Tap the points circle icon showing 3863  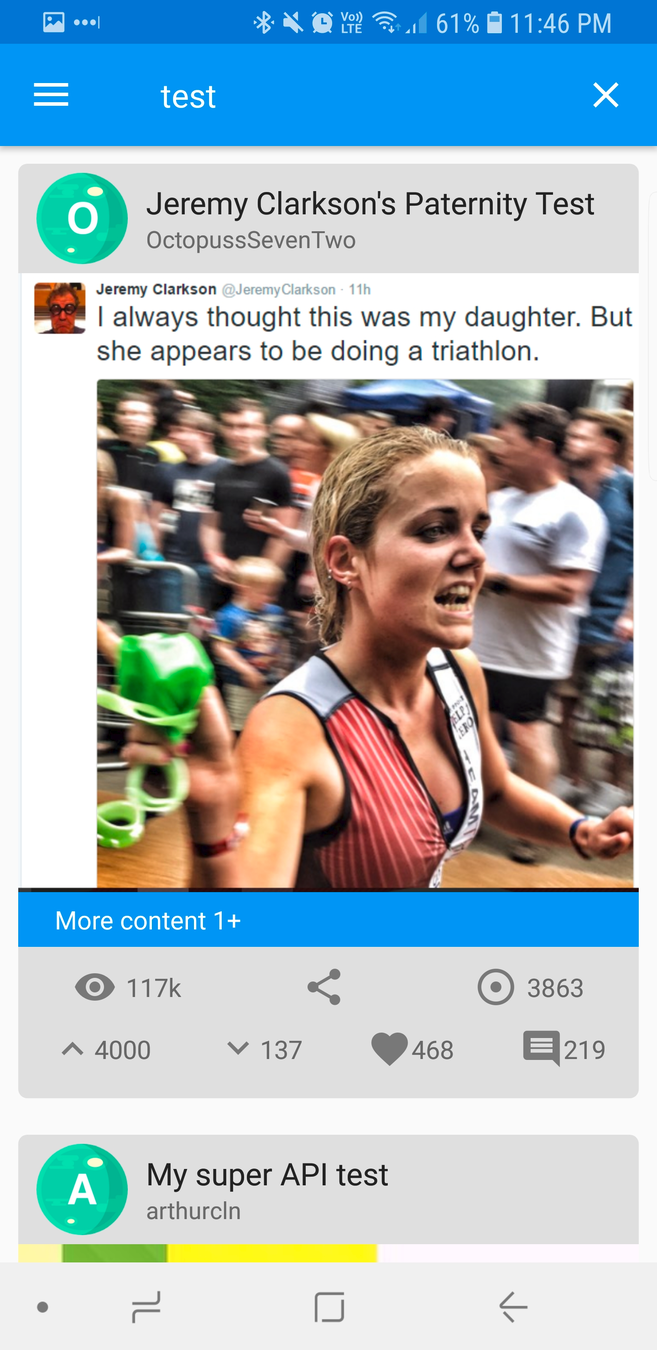[495, 988]
